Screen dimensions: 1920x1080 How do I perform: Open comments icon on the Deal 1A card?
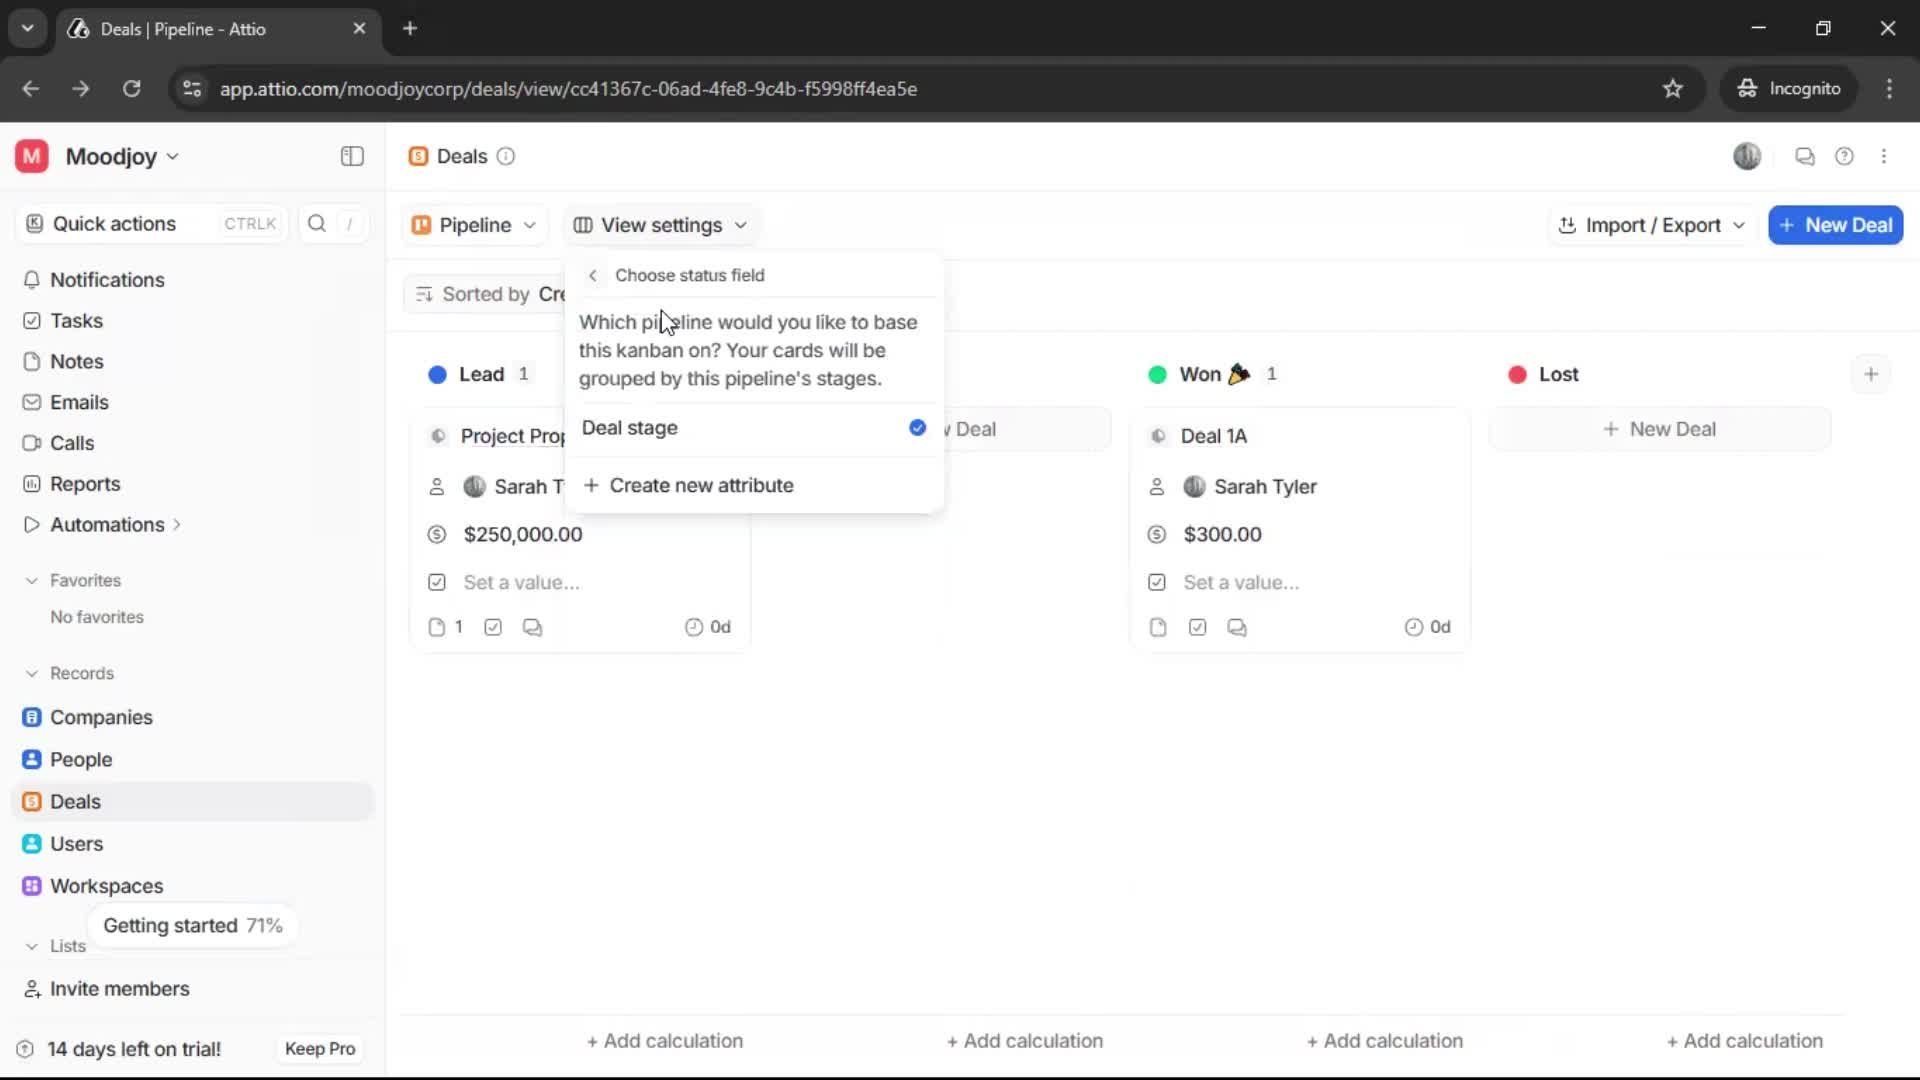tap(1237, 627)
